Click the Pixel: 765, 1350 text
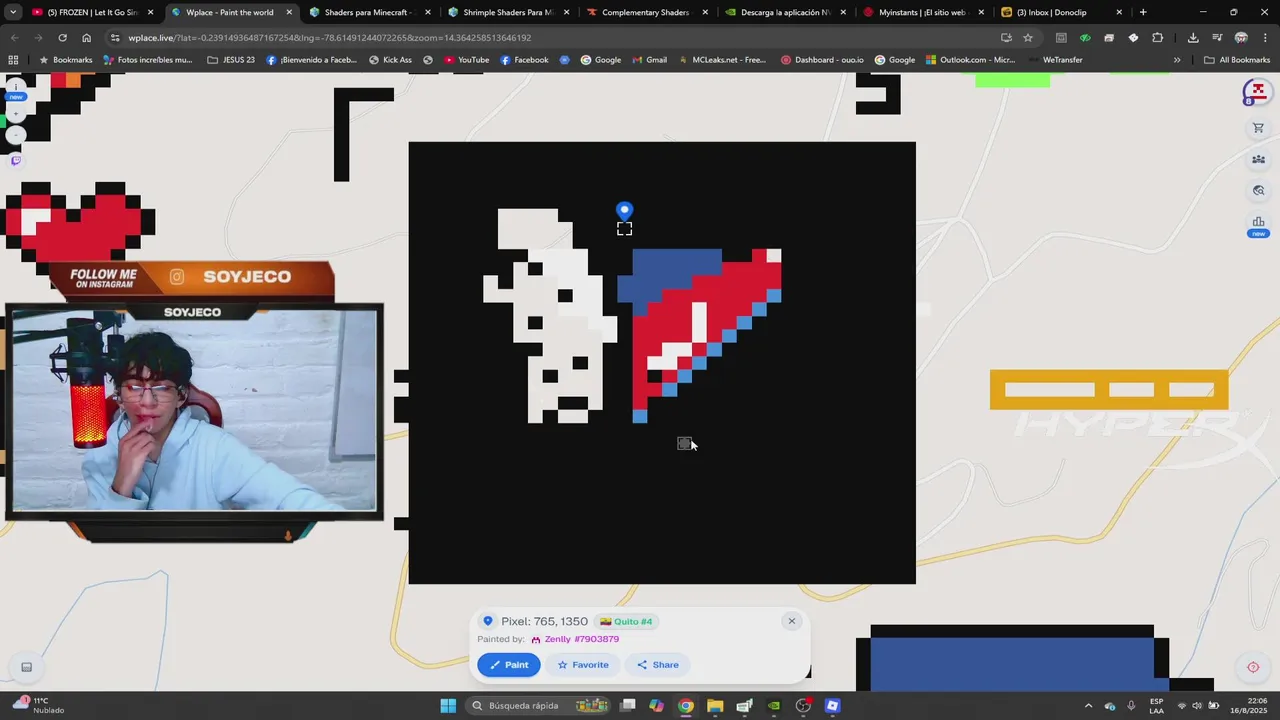The width and height of the screenshot is (1280, 720). point(544,621)
